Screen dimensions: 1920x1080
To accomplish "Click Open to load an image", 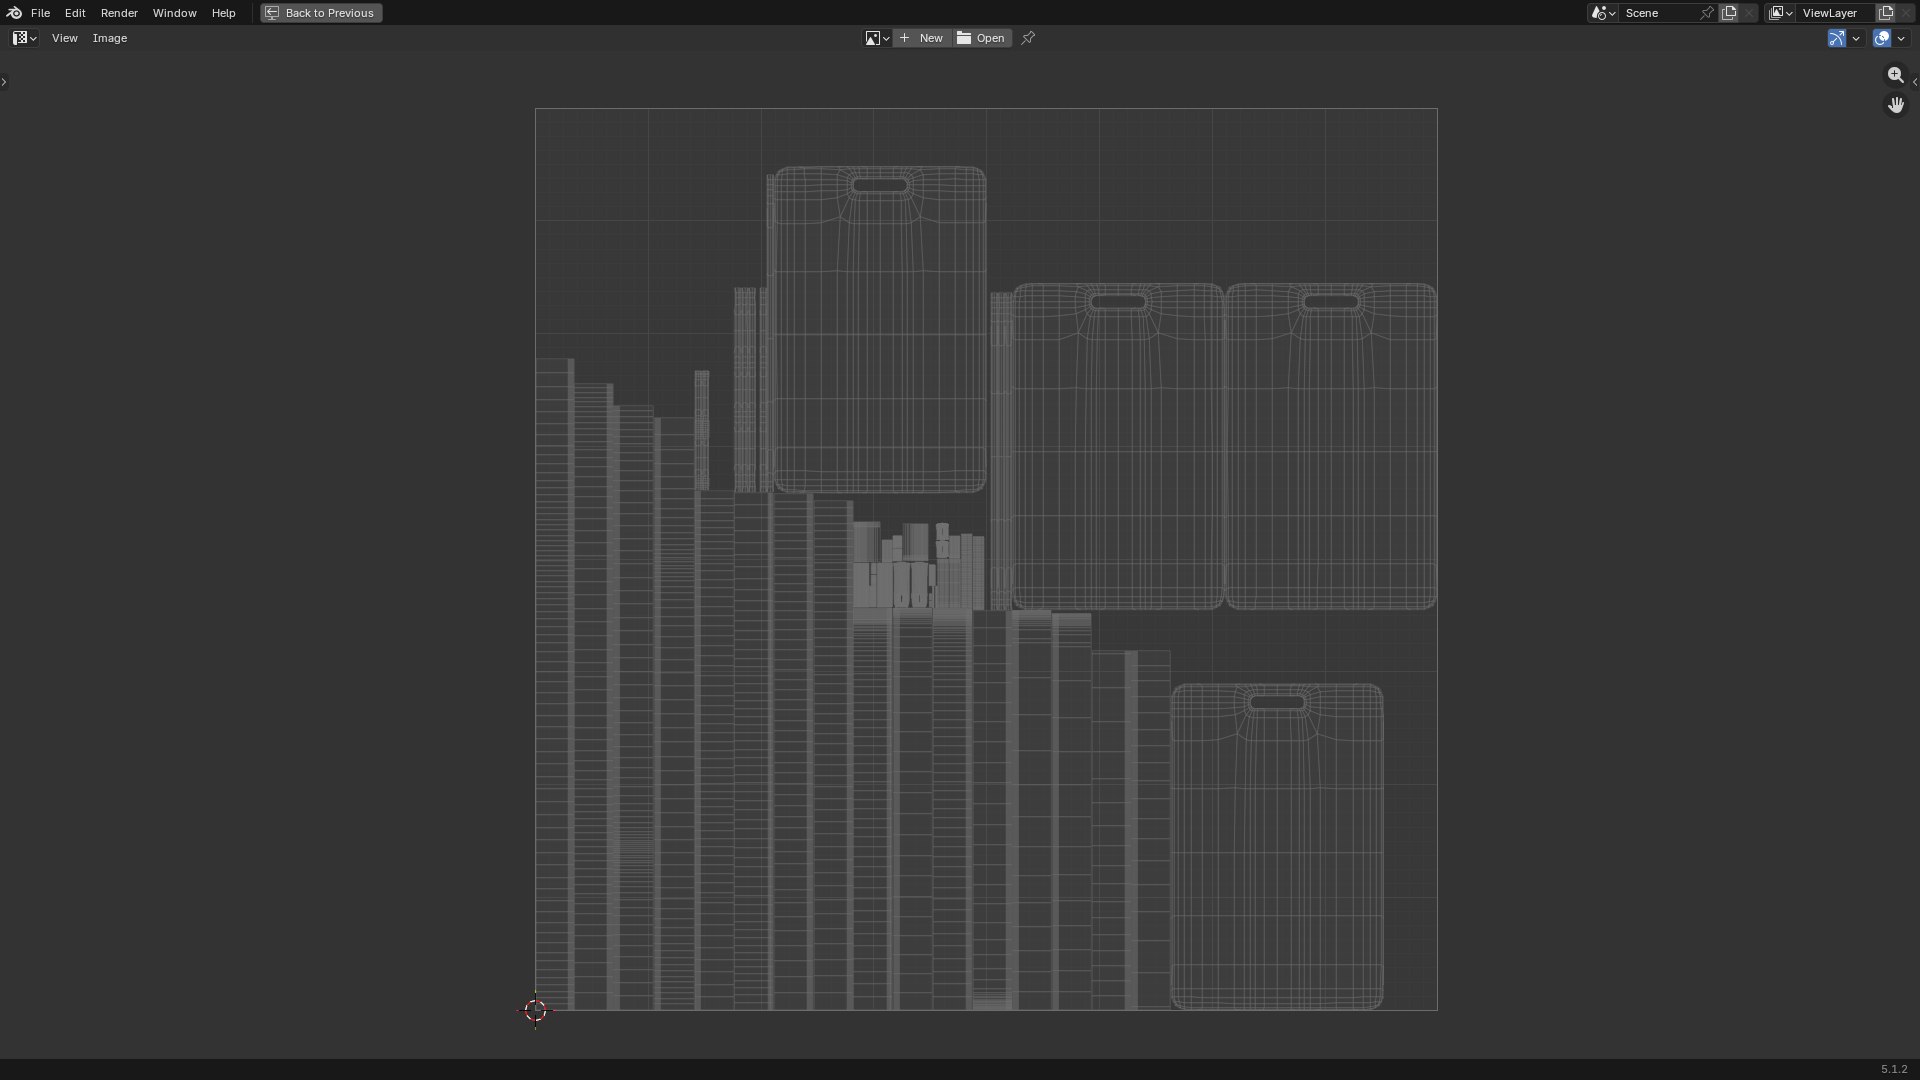I will pos(981,38).
